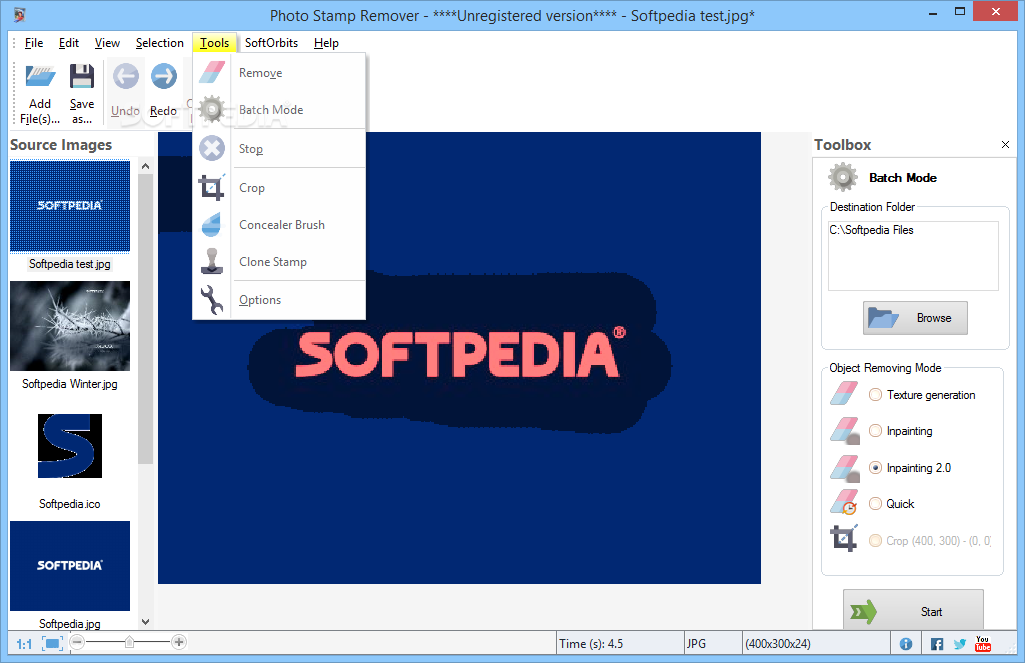Screen dimensions: 1025x663
Task: Click the info icon in status bar
Action: coord(906,644)
